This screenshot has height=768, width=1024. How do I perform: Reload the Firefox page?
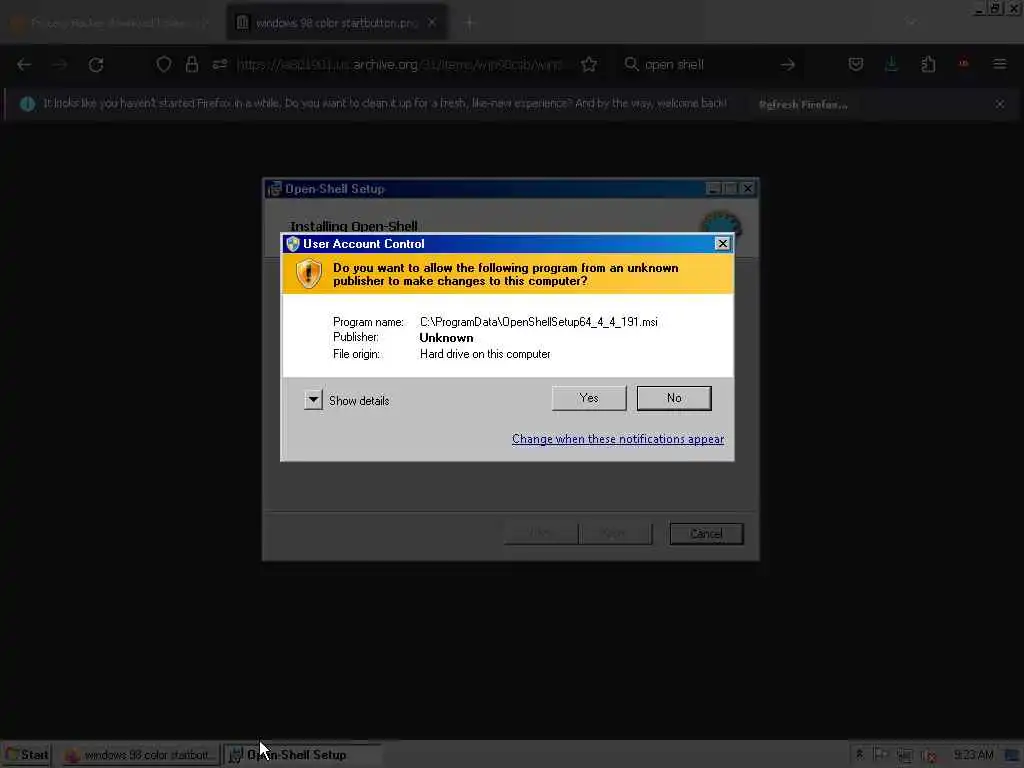[96, 65]
